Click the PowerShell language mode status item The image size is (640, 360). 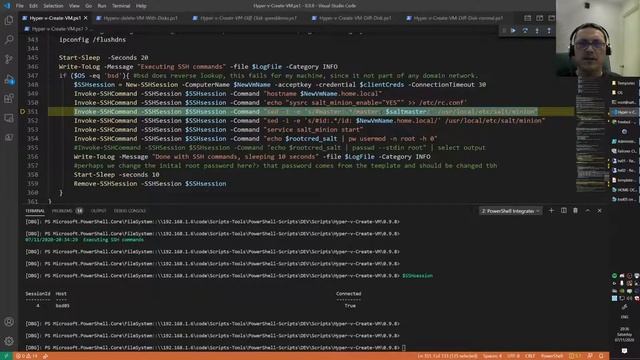552,356
